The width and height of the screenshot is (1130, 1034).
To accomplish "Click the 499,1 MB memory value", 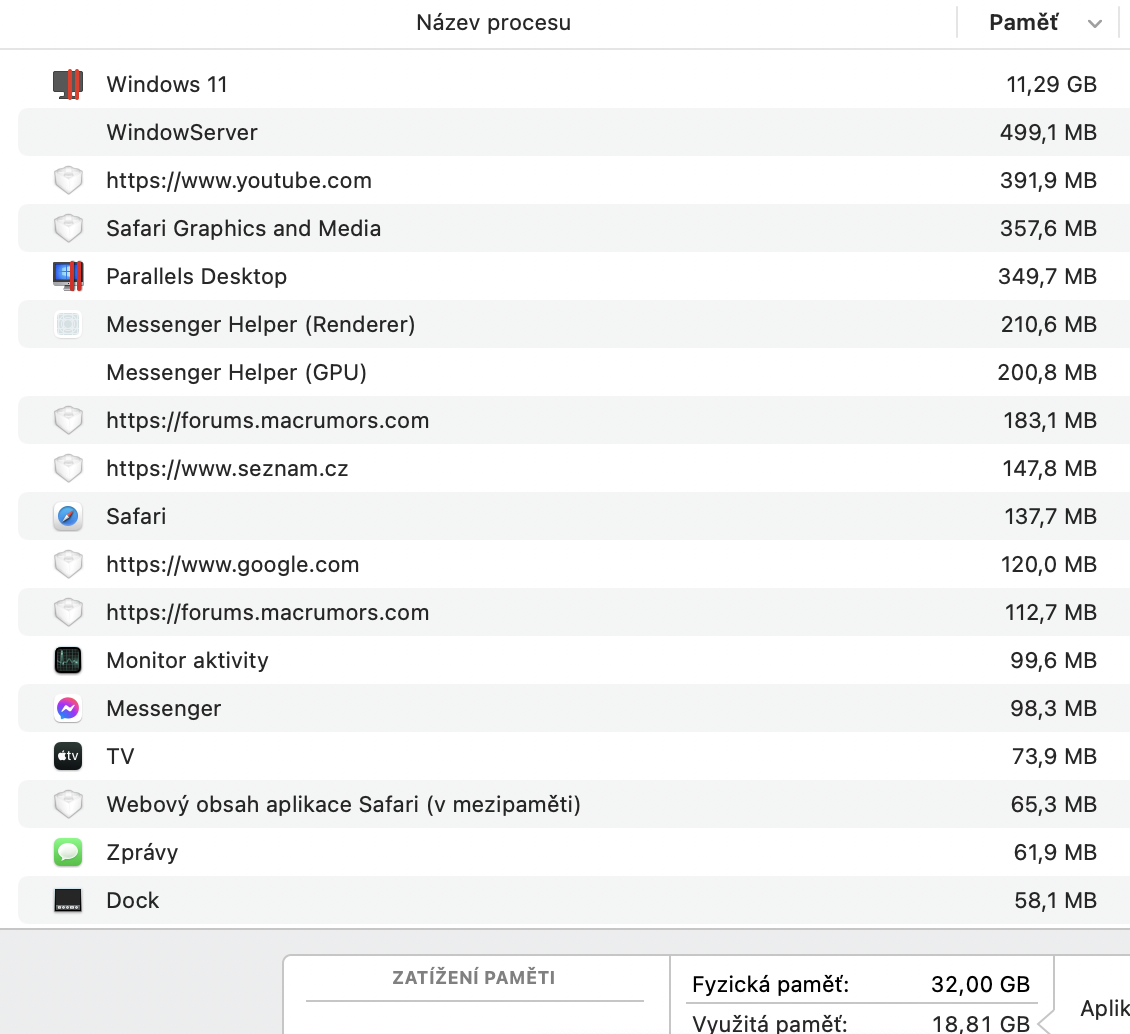I will 1049,133.
